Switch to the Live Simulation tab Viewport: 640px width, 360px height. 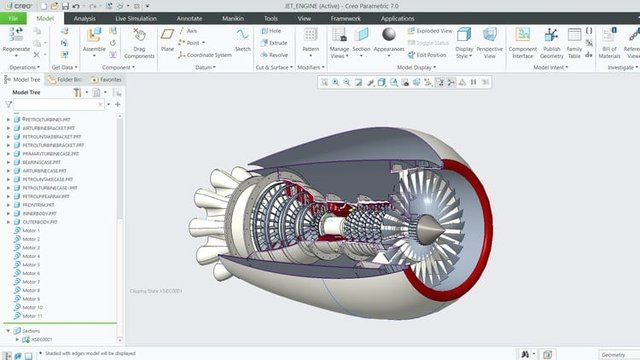pyautogui.click(x=136, y=18)
